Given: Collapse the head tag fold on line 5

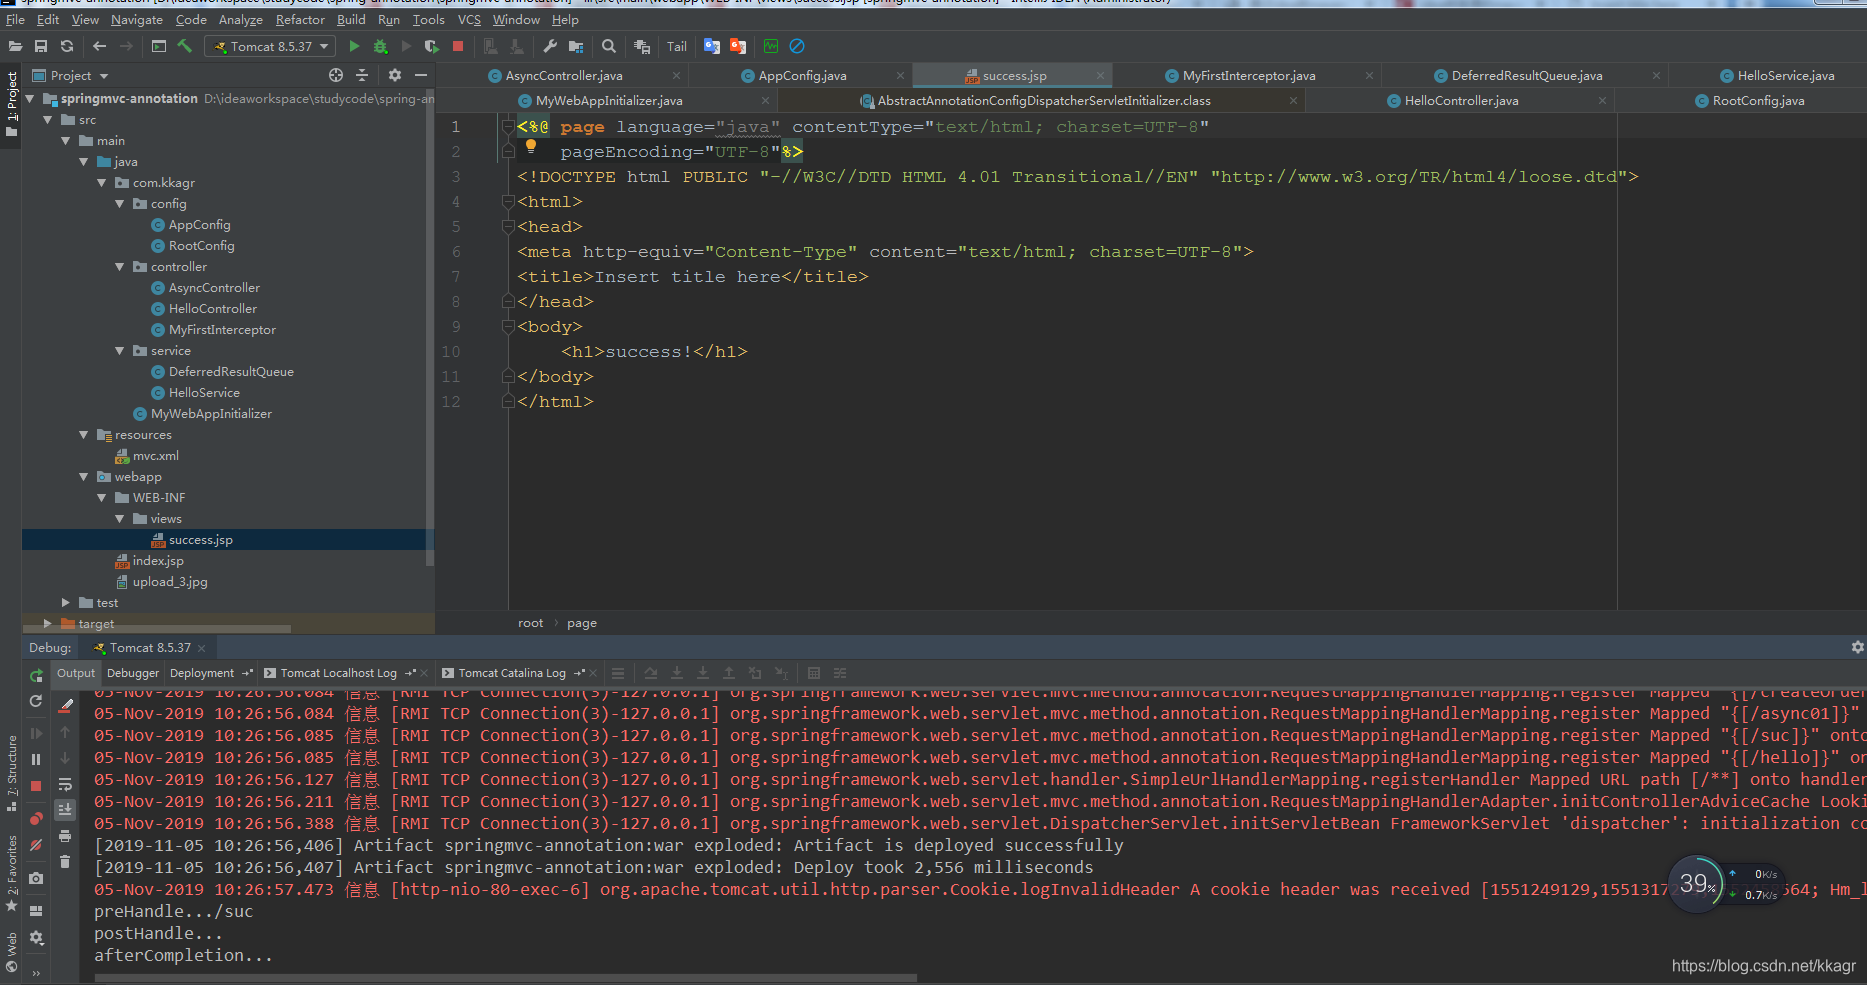Looking at the screenshot, I should pyautogui.click(x=508, y=227).
